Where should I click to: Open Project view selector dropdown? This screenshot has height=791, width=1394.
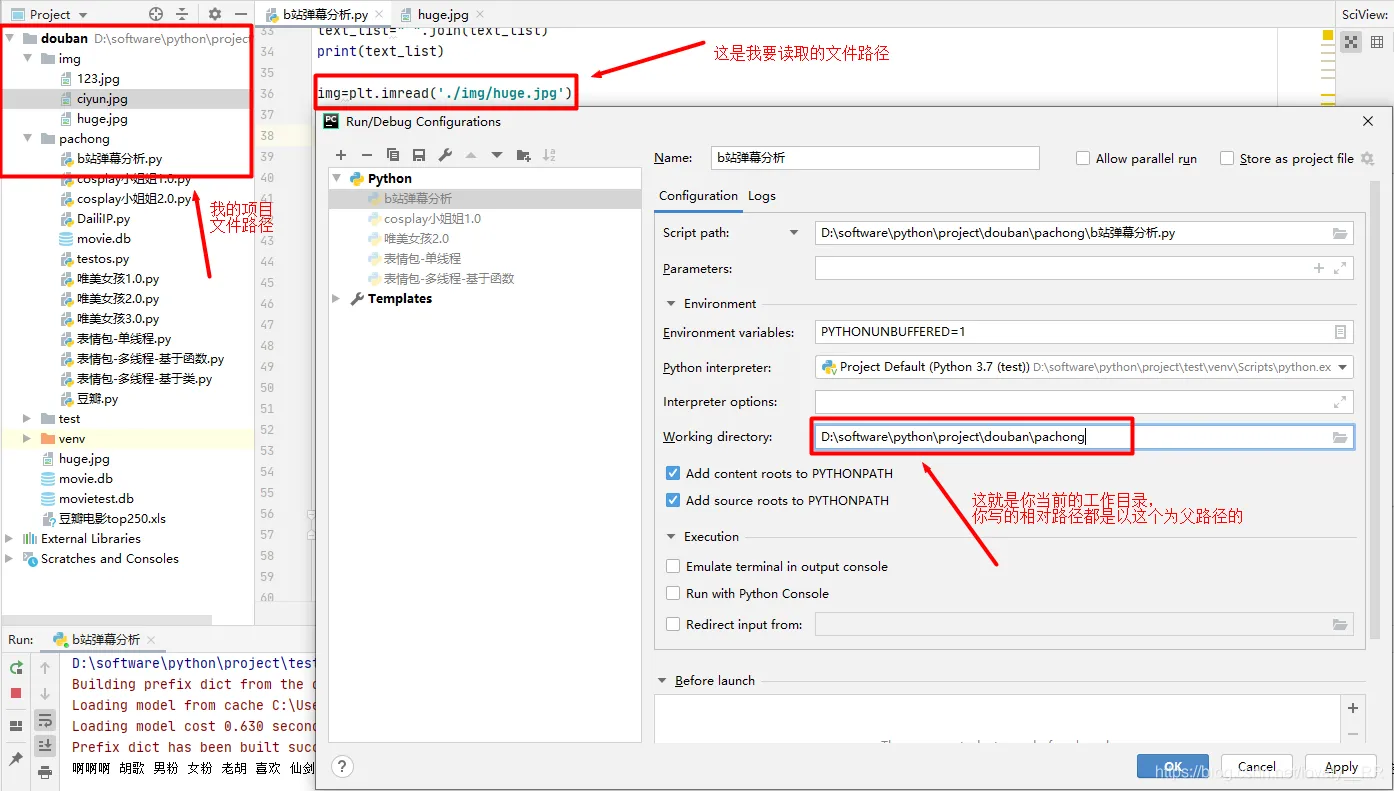(82, 15)
